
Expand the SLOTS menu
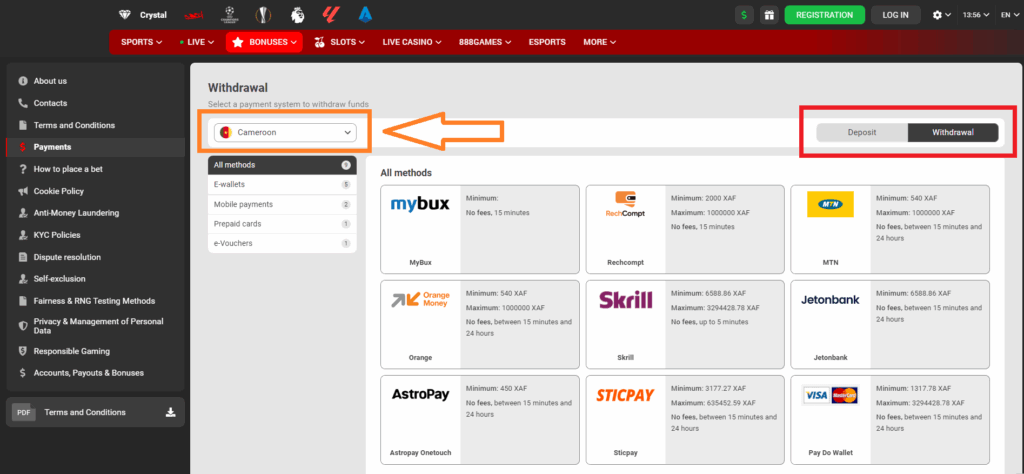(x=338, y=42)
